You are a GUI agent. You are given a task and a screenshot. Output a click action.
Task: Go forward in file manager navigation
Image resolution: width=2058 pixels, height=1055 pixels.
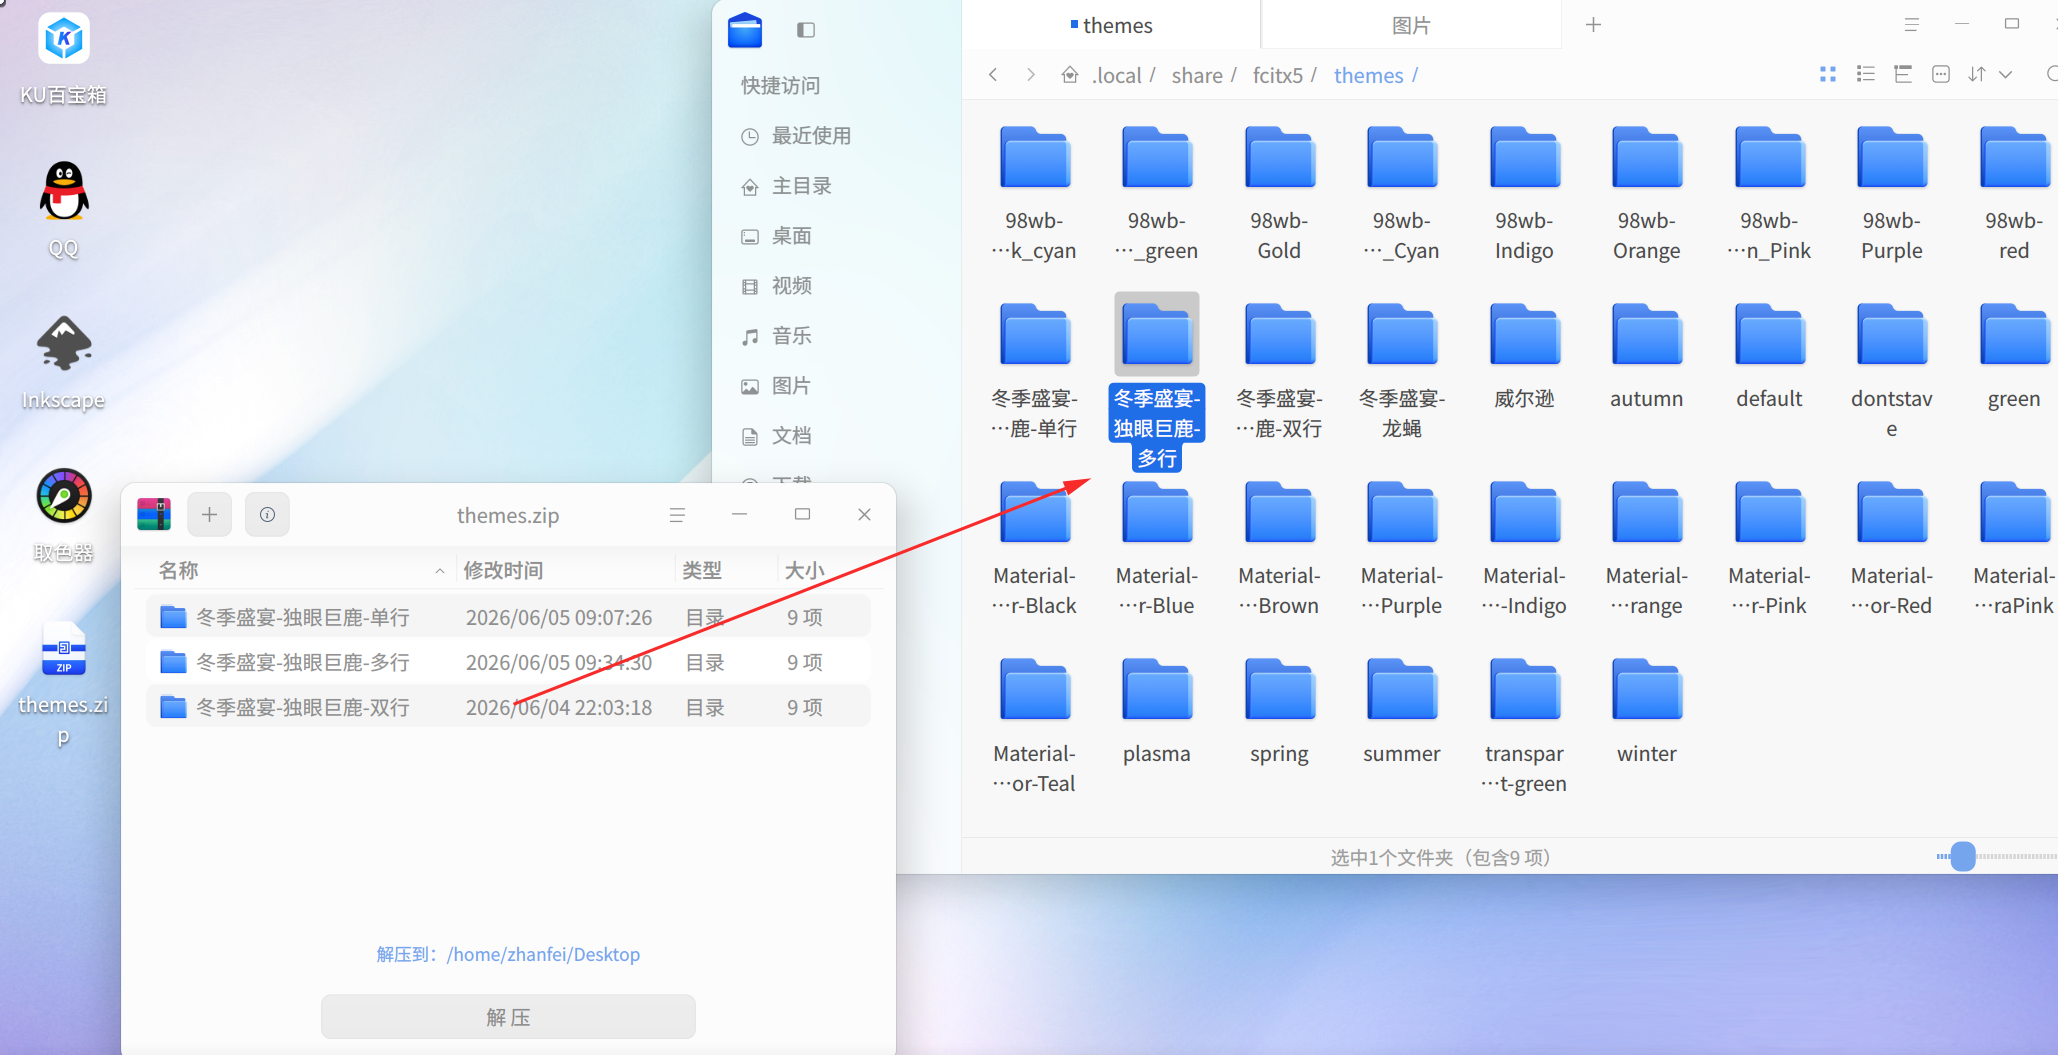click(1031, 75)
